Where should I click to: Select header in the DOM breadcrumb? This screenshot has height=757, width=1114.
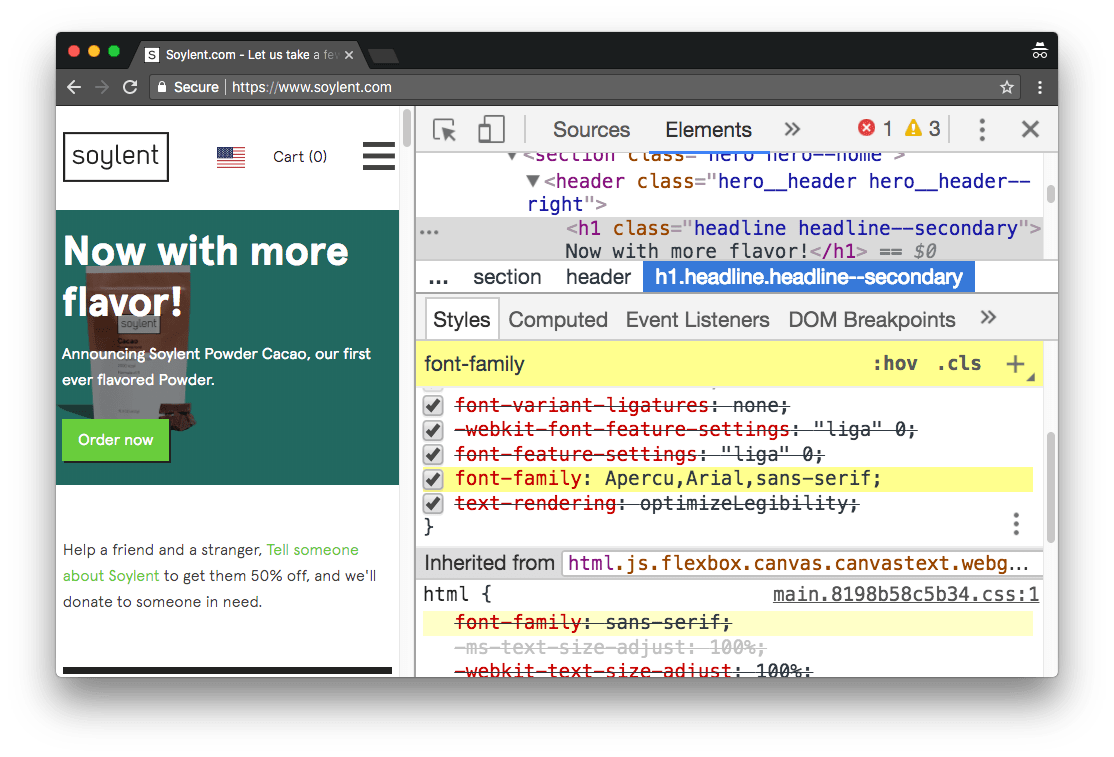[598, 277]
